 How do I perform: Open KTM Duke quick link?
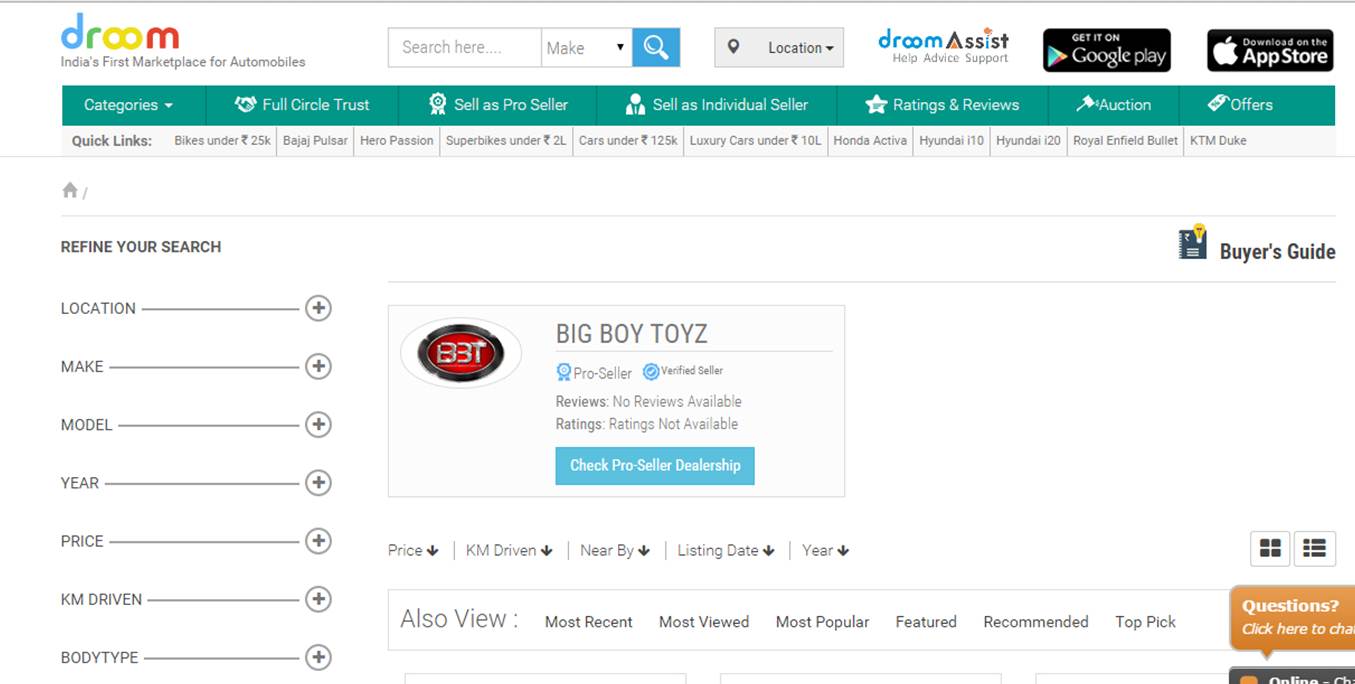pos(1218,141)
